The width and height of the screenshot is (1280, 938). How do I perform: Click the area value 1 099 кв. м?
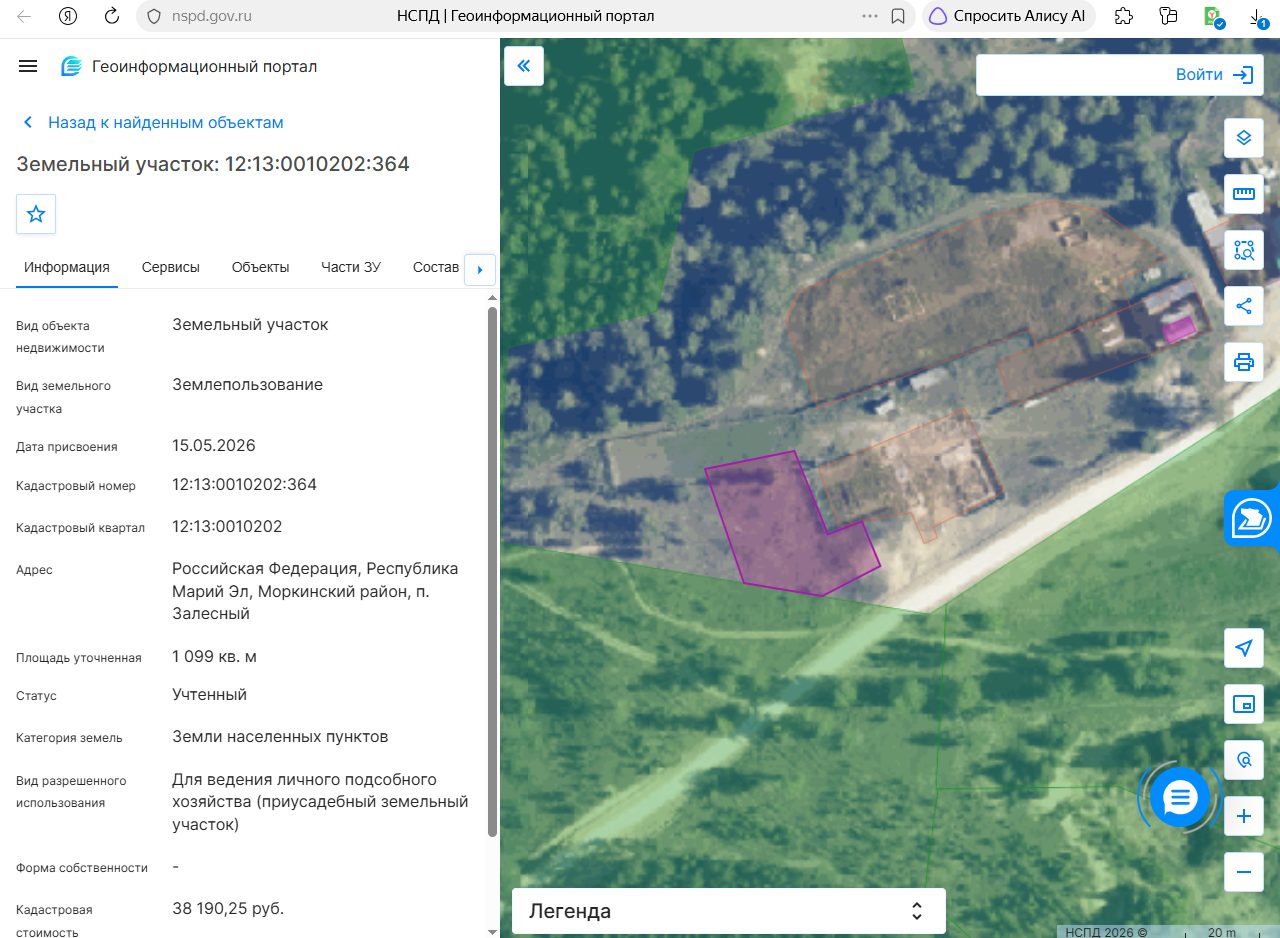pyautogui.click(x=214, y=657)
